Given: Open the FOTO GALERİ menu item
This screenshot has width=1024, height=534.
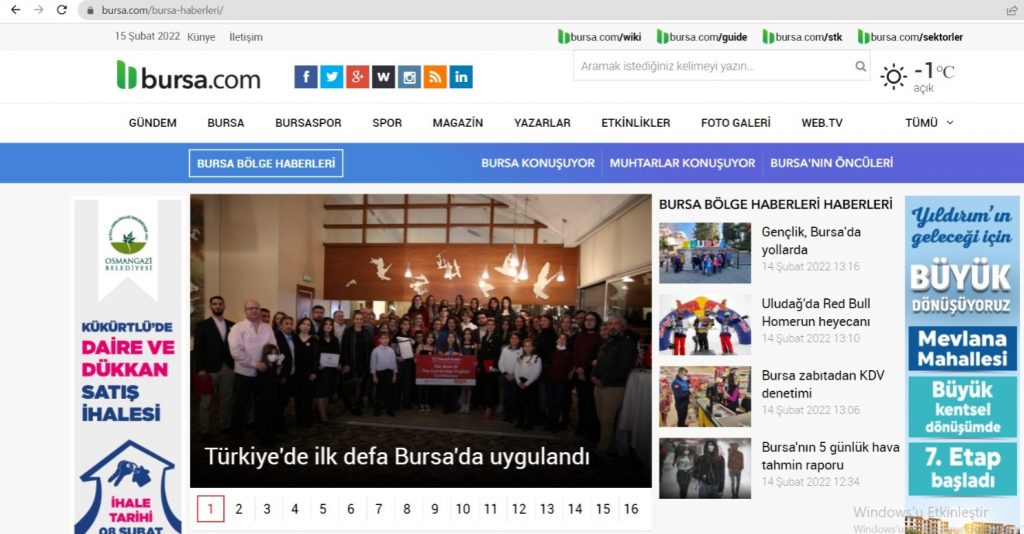Looking at the screenshot, I should [x=736, y=123].
